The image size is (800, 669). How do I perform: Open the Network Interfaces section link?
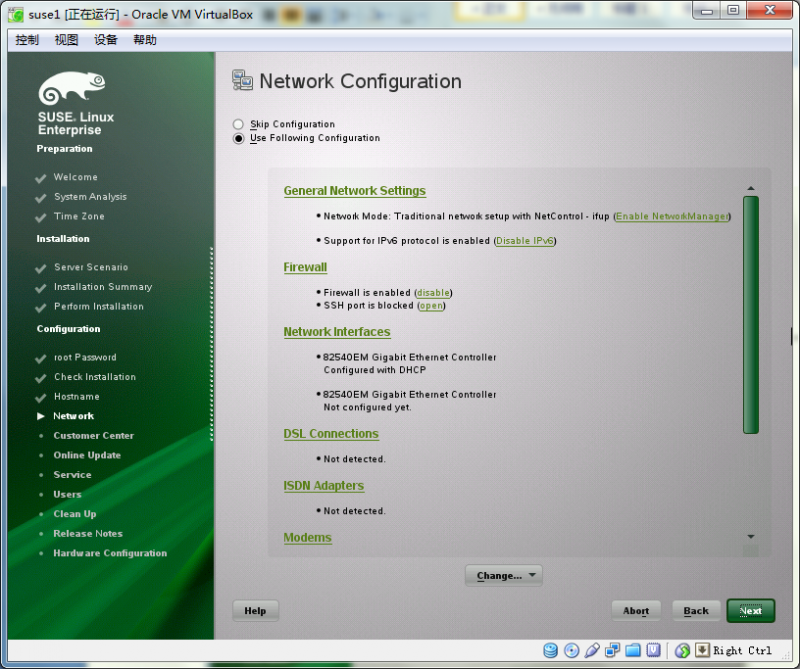pos(337,331)
